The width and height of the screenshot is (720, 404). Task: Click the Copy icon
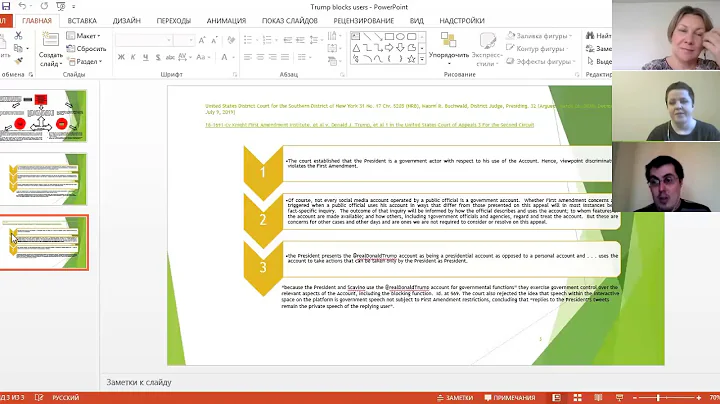point(18,48)
